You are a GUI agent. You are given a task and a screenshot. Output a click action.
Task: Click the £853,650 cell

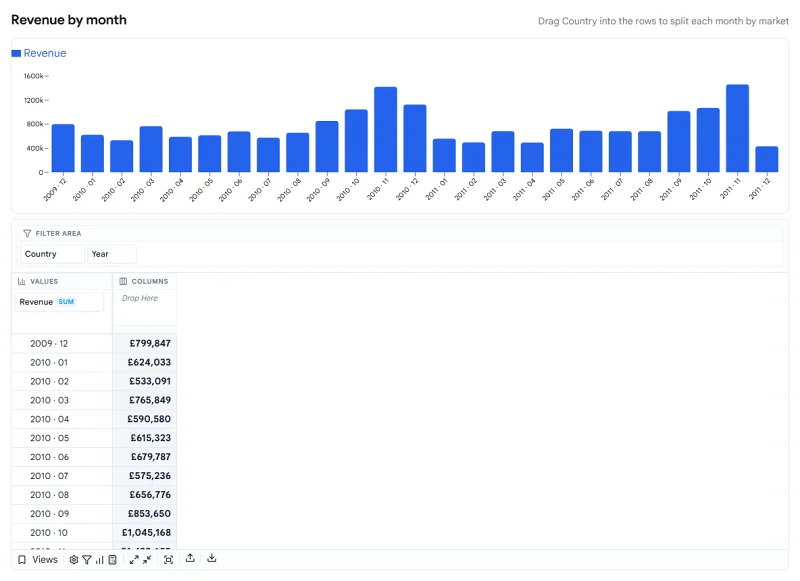click(x=144, y=513)
